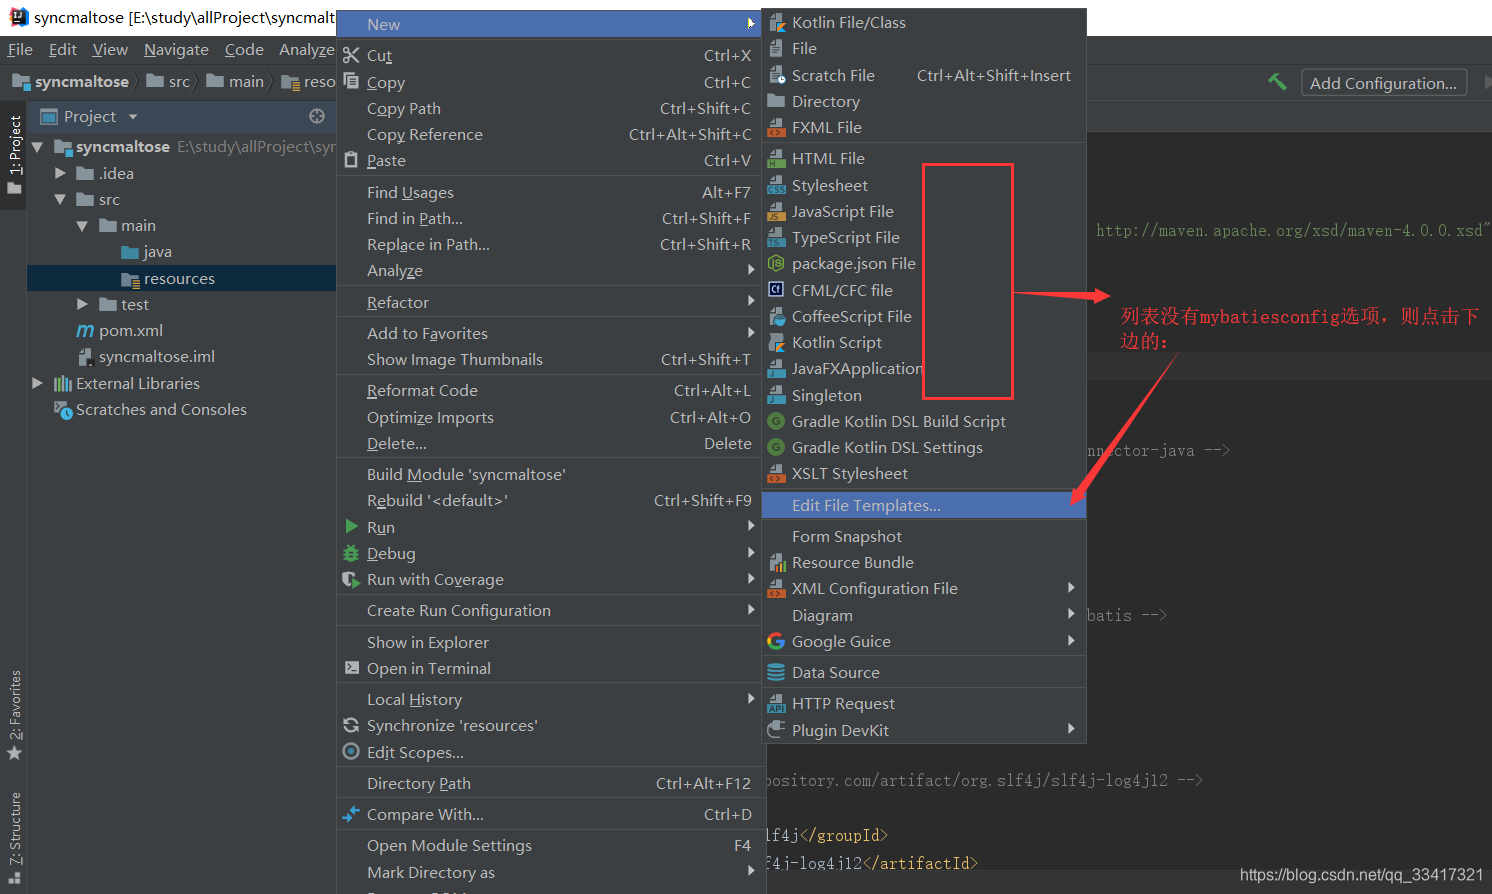Collapse the main folder node

click(x=82, y=226)
